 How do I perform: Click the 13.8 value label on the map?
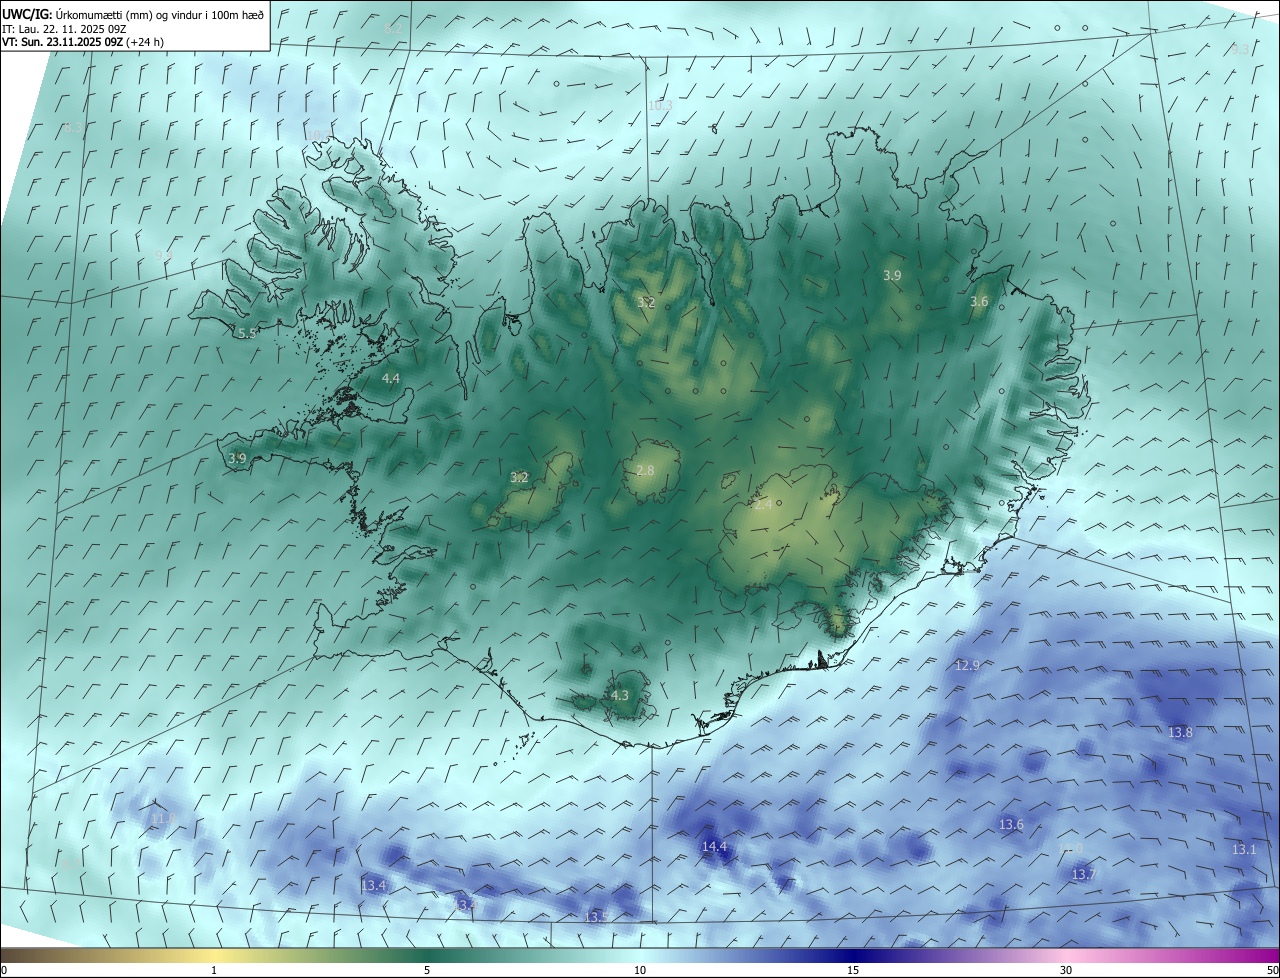point(1180,732)
